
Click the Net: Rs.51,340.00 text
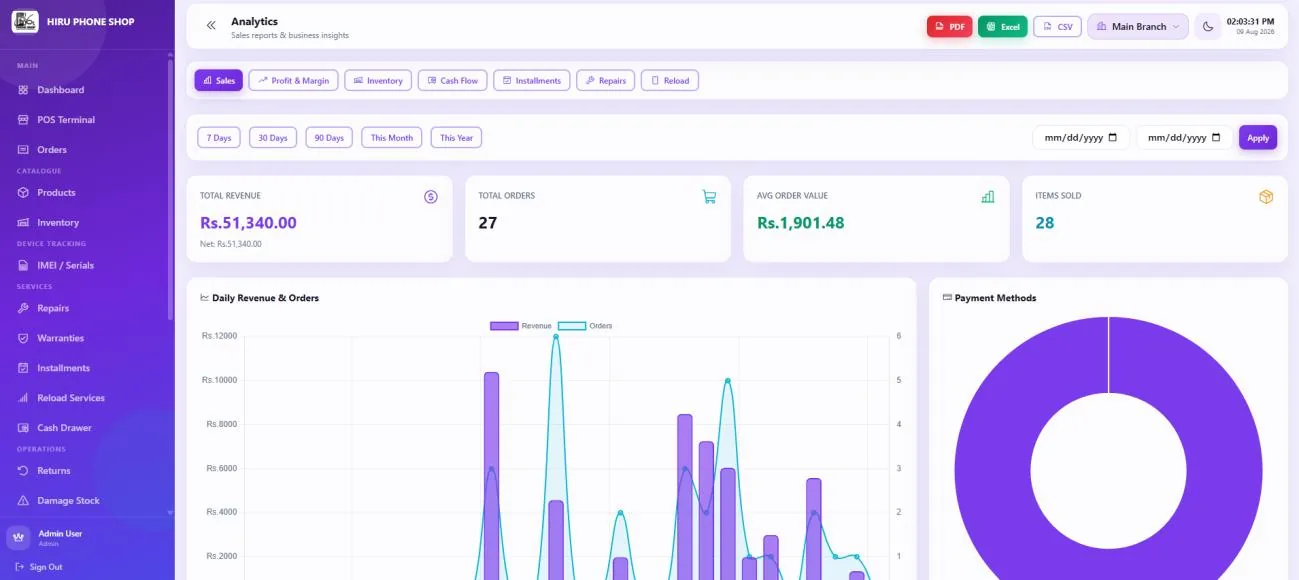pyautogui.click(x=231, y=244)
